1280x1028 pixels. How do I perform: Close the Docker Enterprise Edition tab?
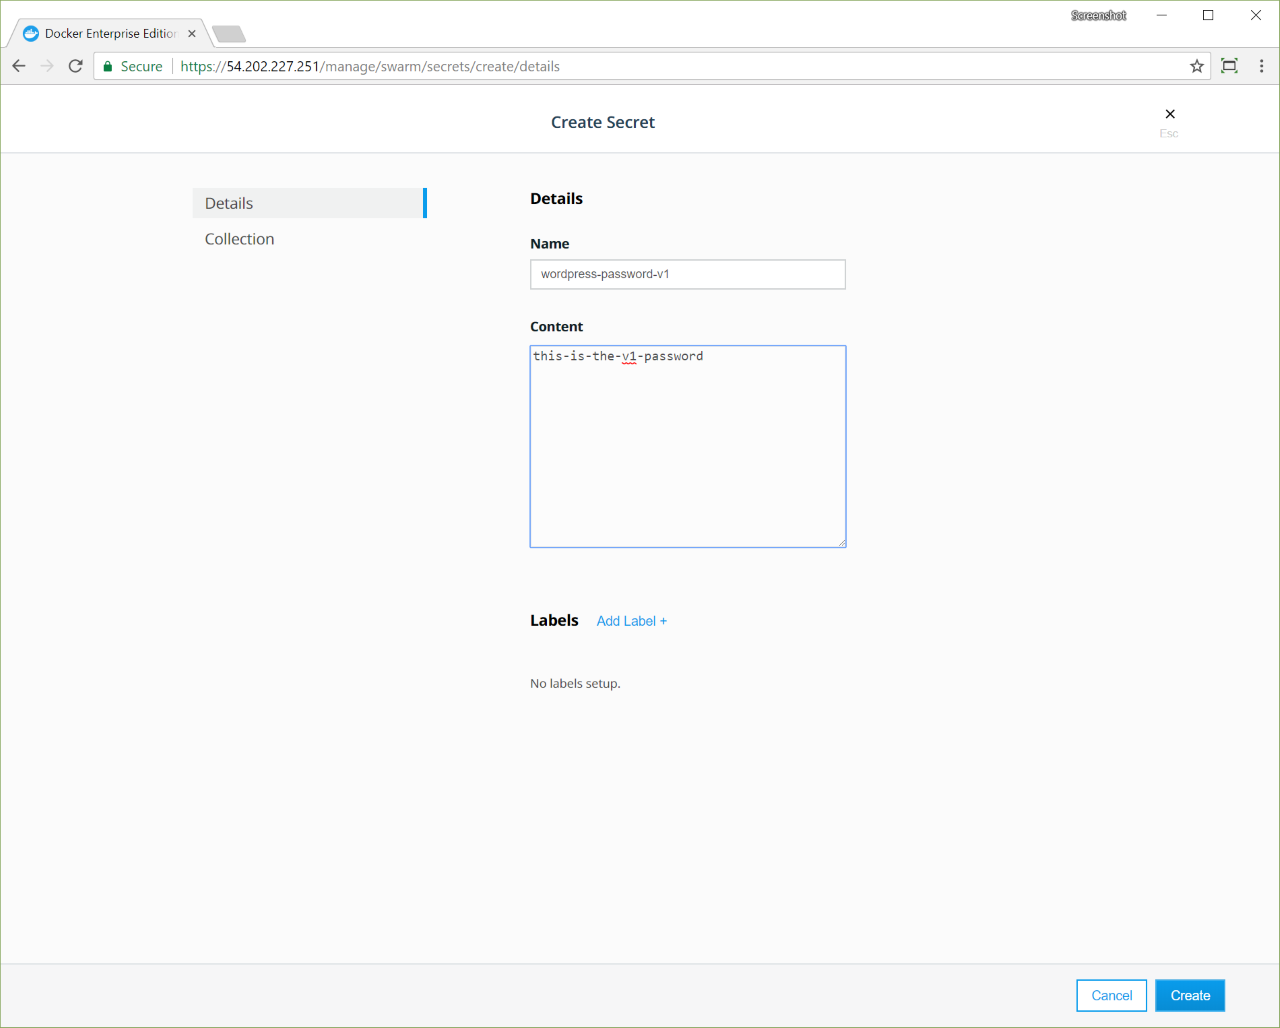pyautogui.click(x=192, y=34)
